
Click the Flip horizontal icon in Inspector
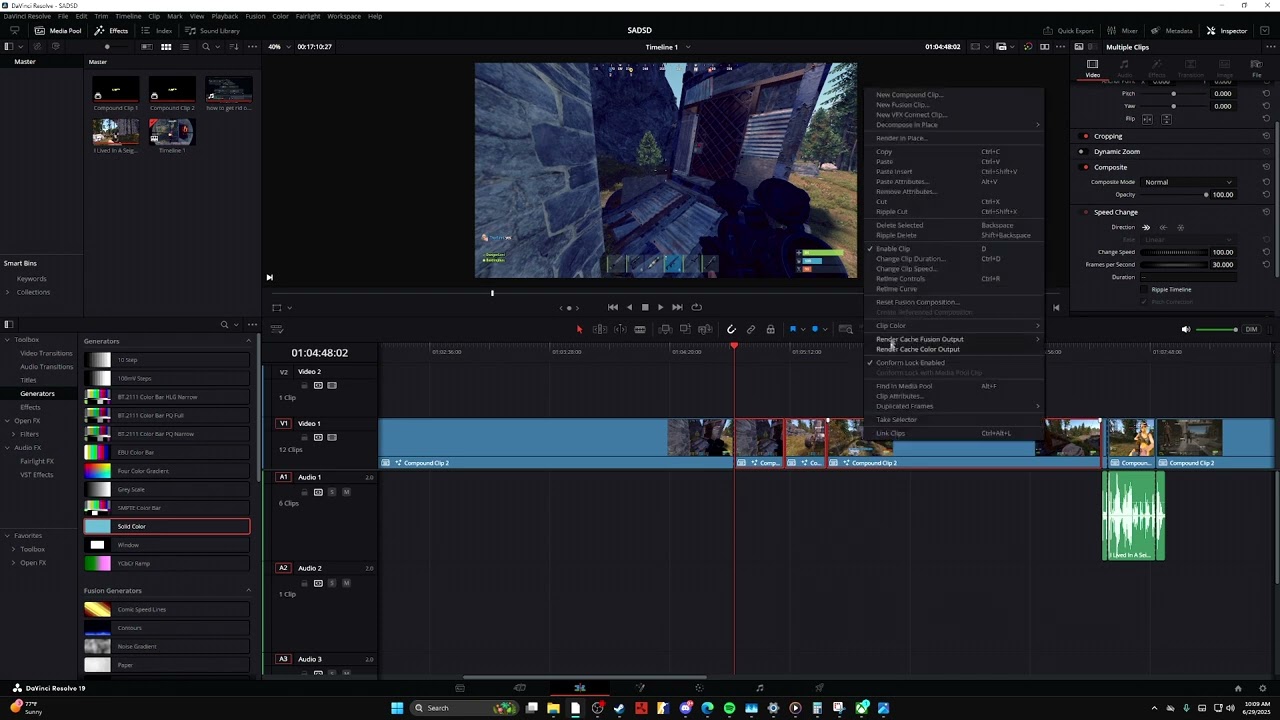[x=1148, y=119]
